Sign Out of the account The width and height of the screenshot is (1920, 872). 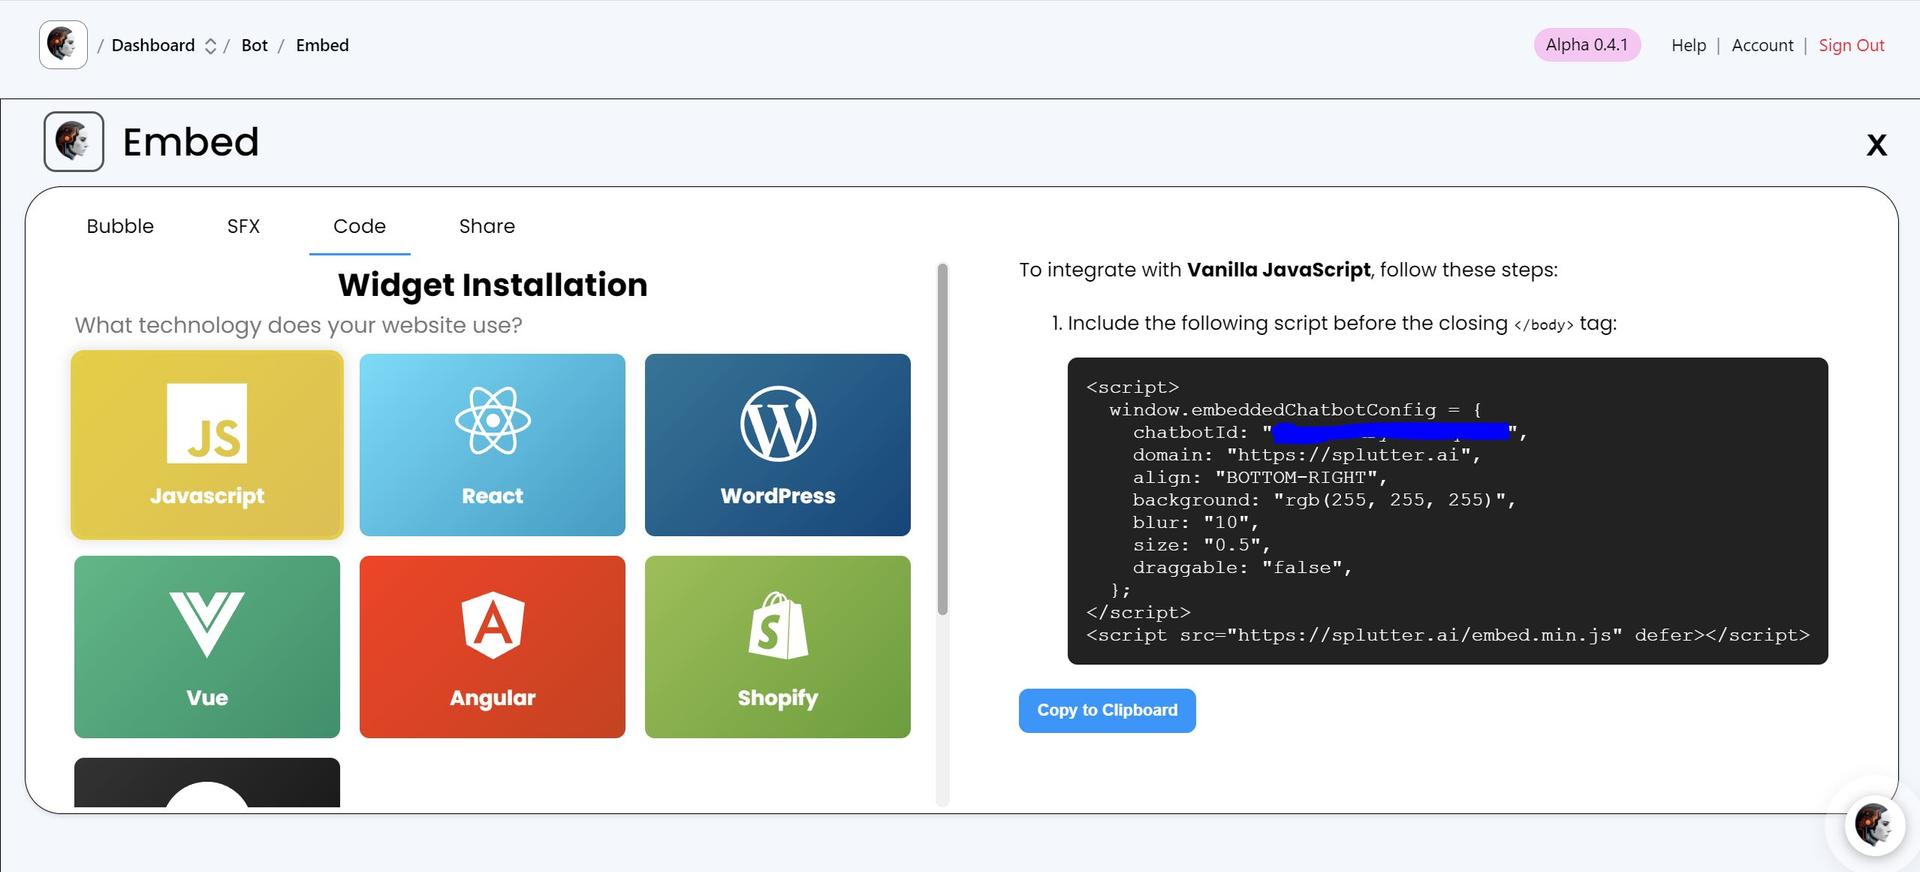click(1851, 45)
